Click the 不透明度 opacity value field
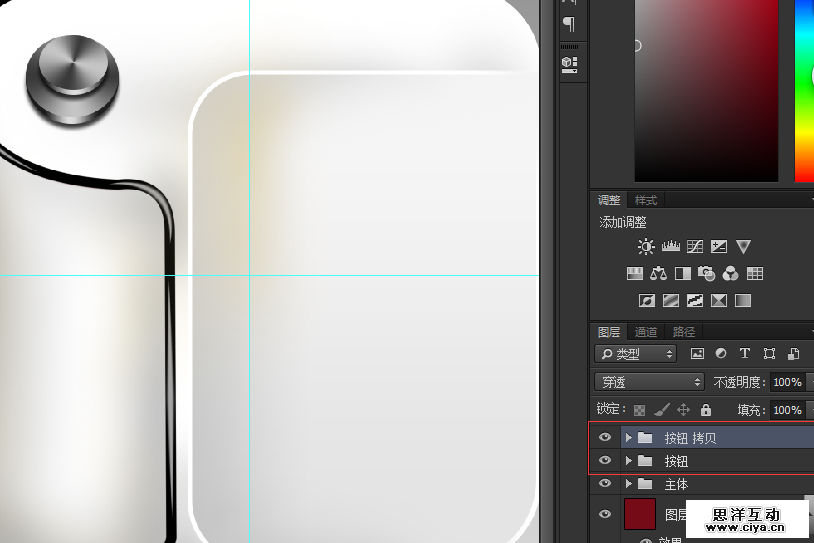This screenshot has height=543, width=814. click(x=786, y=382)
